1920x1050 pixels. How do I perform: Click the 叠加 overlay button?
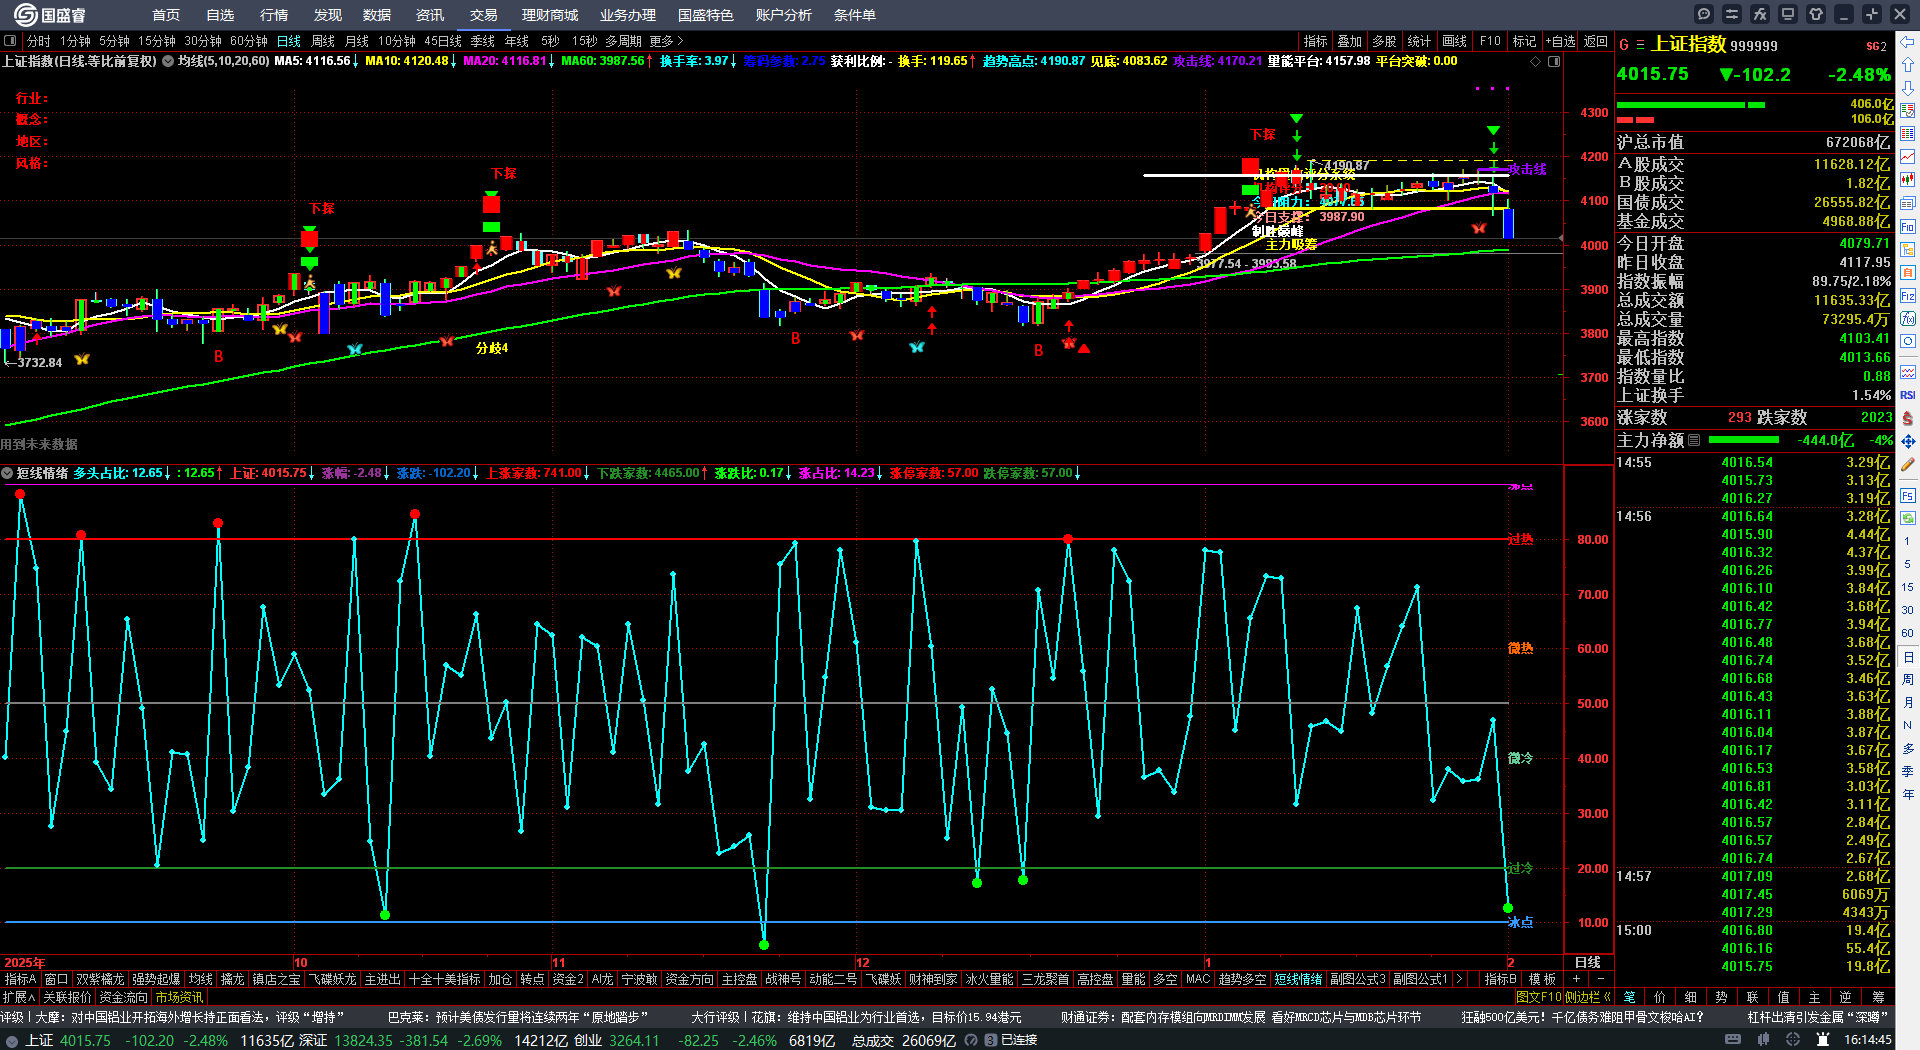click(1350, 41)
